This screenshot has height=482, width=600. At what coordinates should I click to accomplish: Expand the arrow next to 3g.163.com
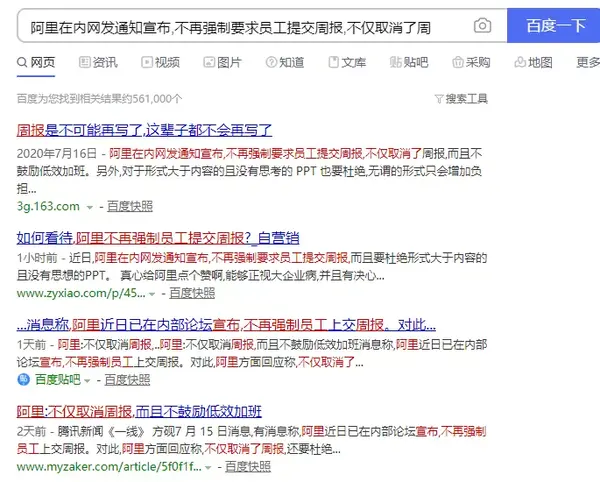(x=90, y=207)
